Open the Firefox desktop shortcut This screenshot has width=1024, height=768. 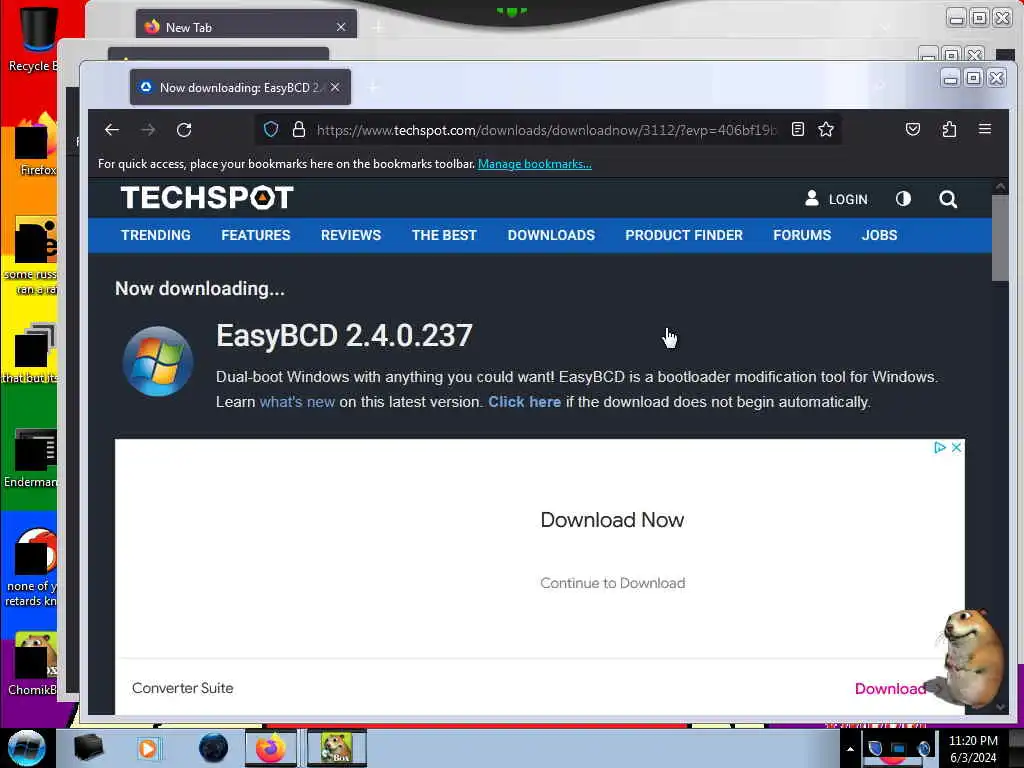37,145
